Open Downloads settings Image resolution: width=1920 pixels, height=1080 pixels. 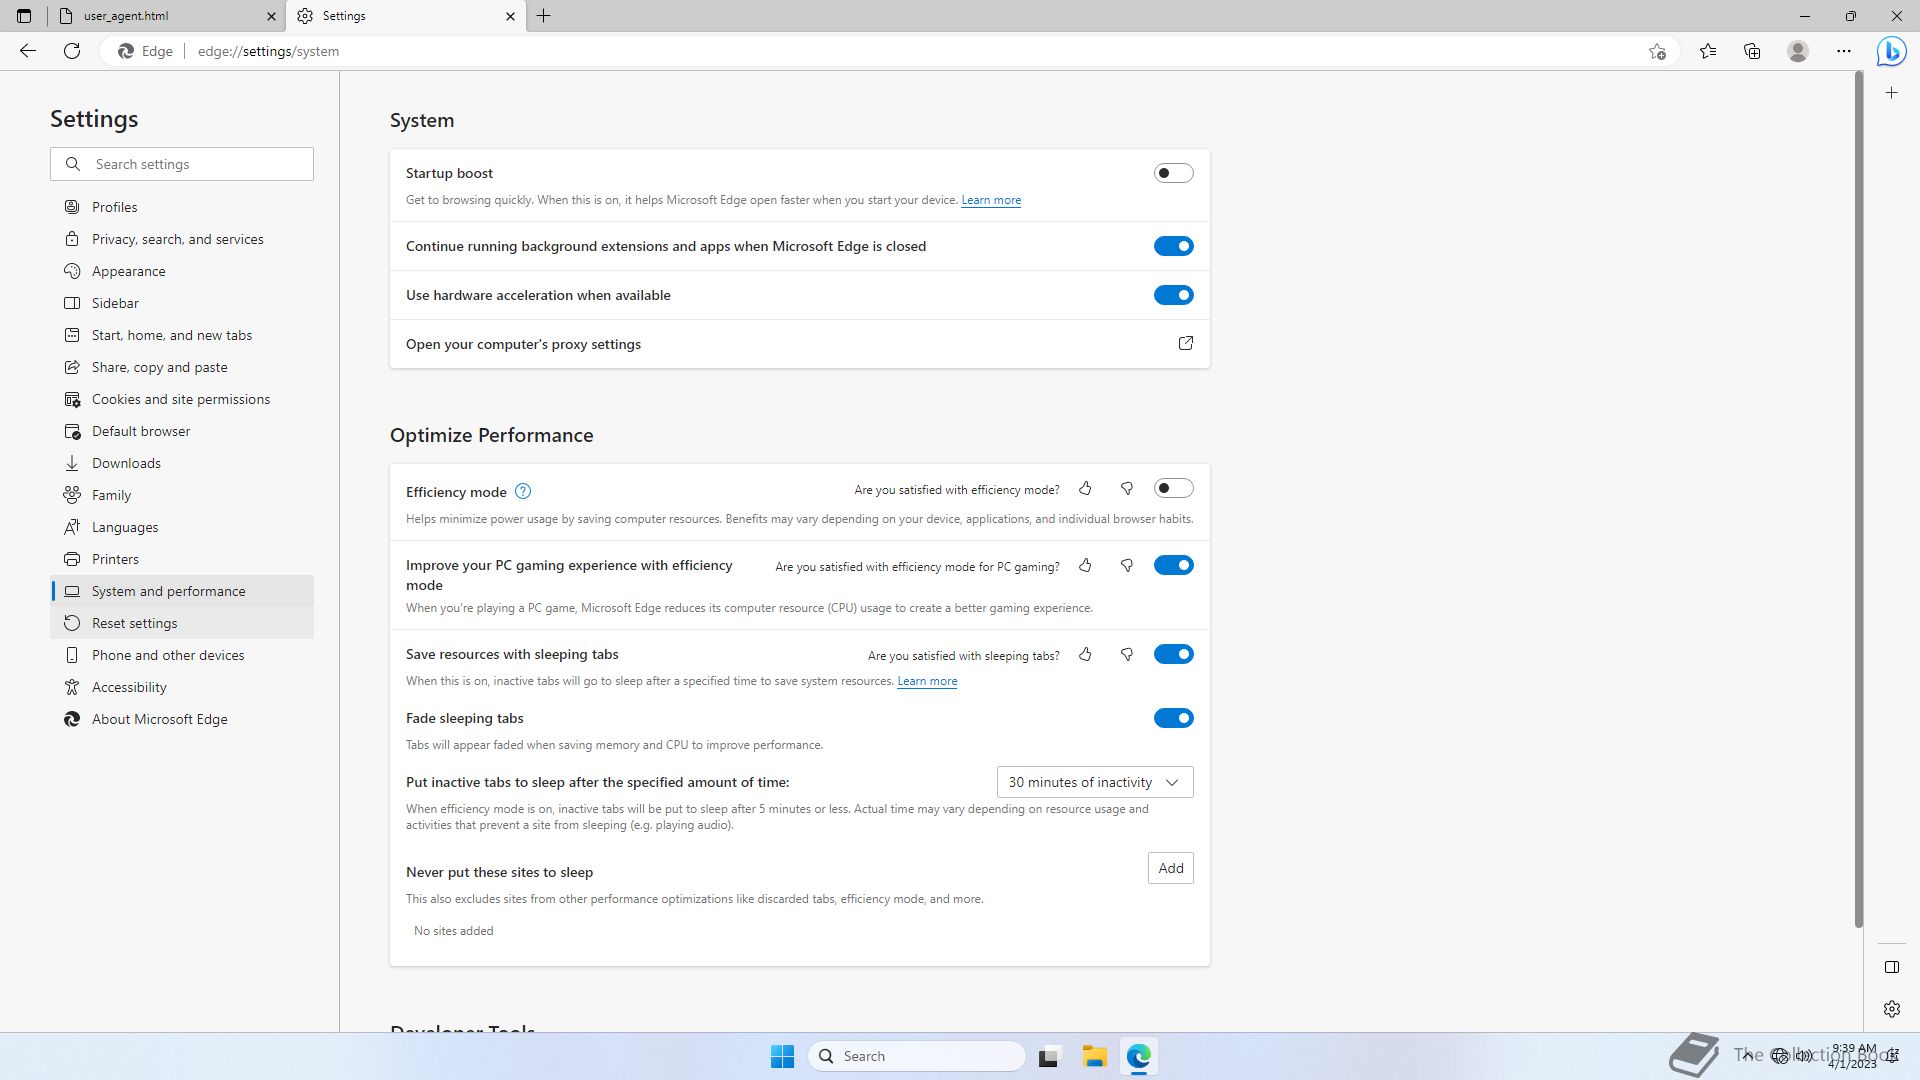pos(182,463)
